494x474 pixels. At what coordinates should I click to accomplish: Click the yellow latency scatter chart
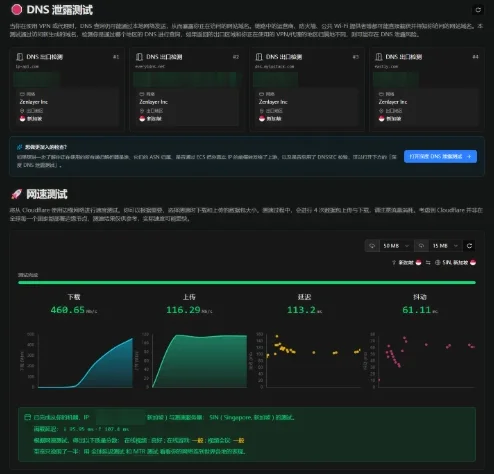(314, 360)
